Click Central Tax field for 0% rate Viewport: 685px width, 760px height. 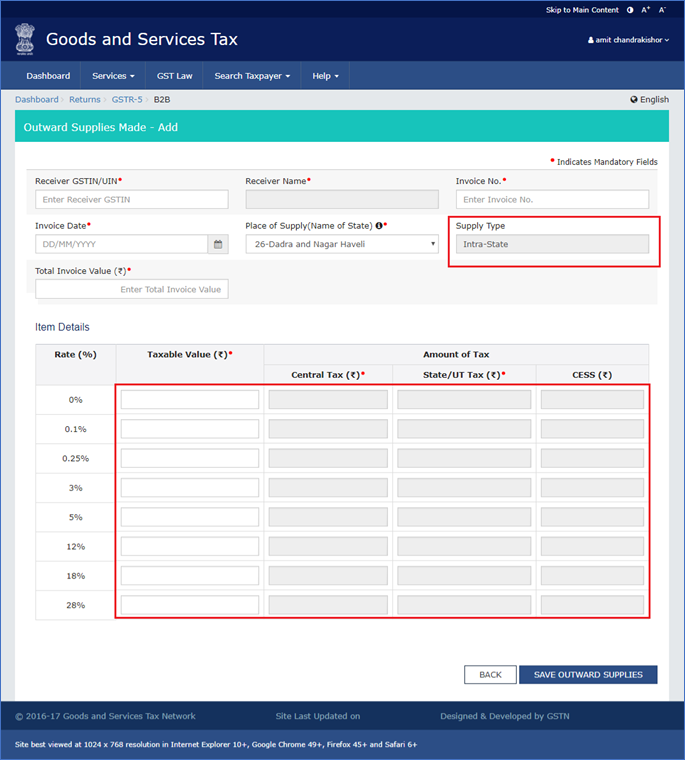point(328,400)
